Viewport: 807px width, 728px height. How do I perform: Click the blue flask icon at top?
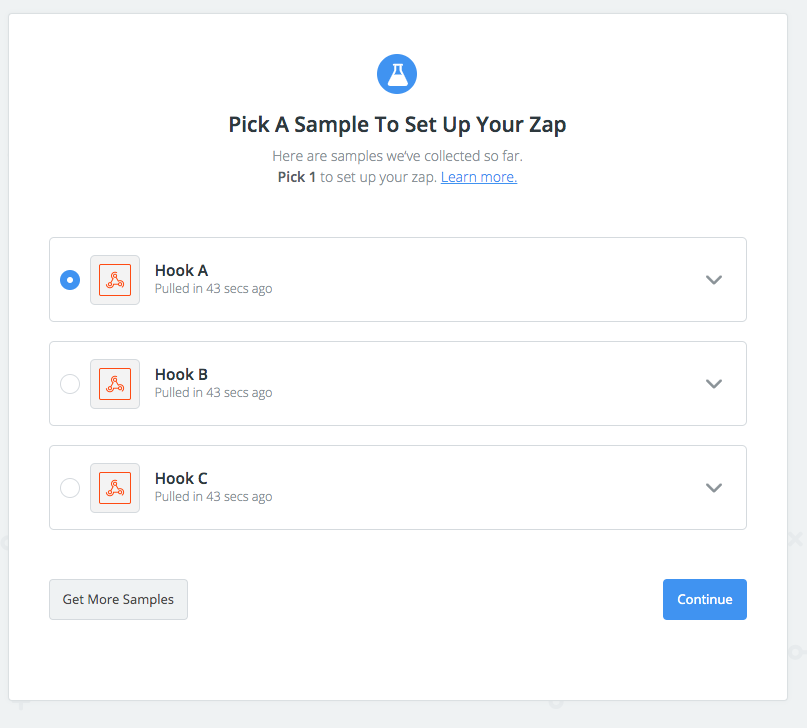tap(397, 74)
